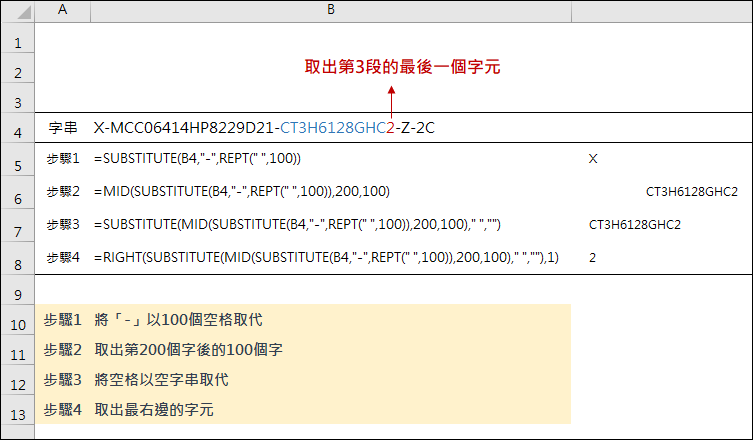Screen dimensions: 753x440
Task: Select the left-aligned CT3H6128GHC2 result in row 7
Action: coord(635,225)
